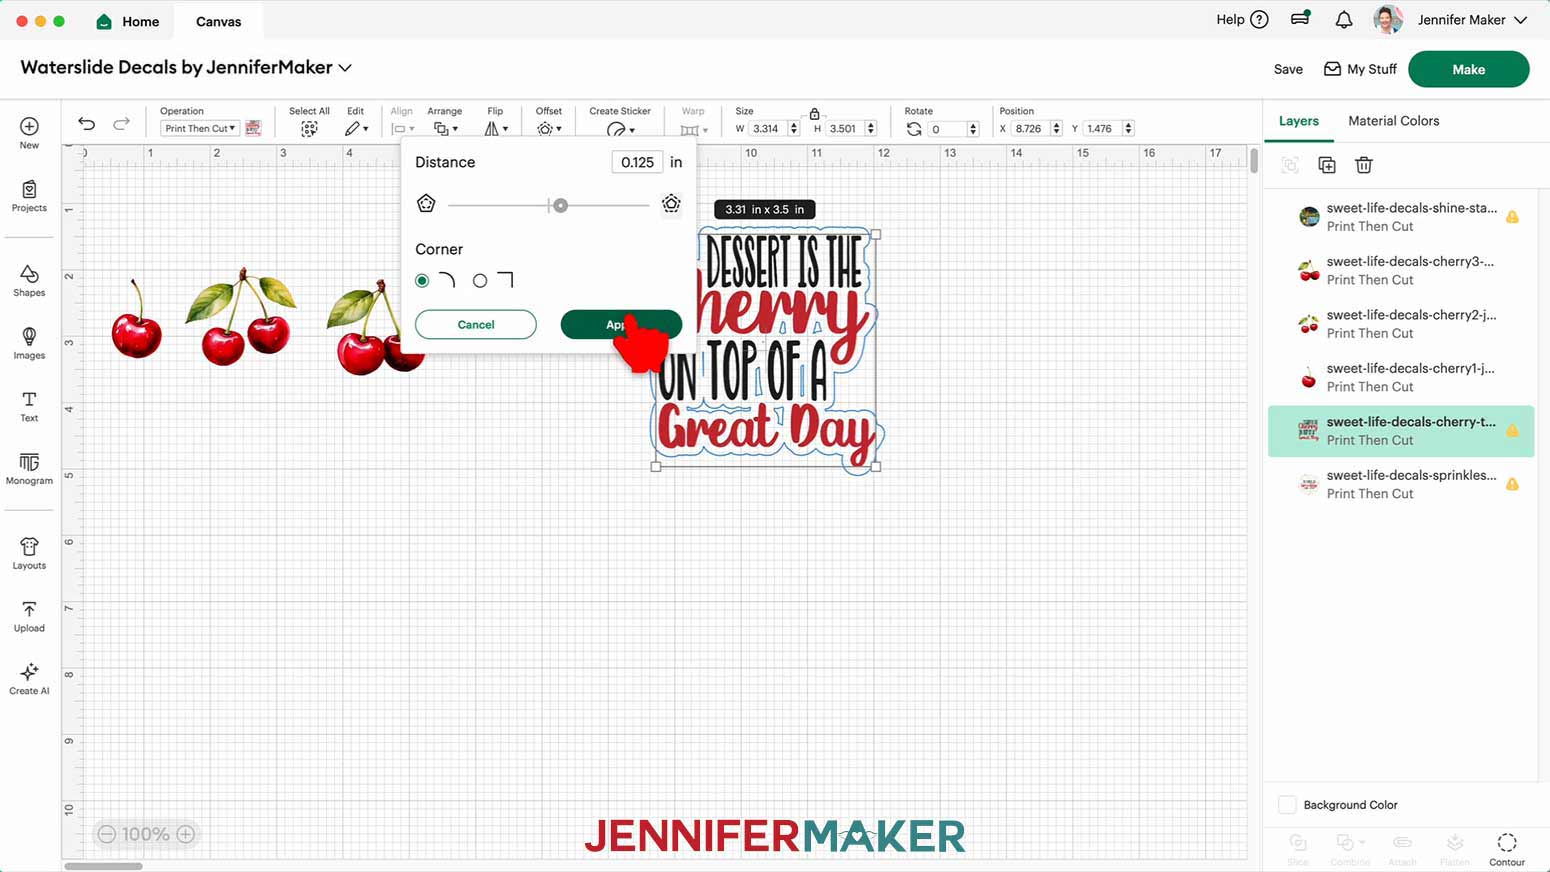Image resolution: width=1550 pixels, height=872 pixels.
Task: Open the Operation Print Then Cut dropdown
Action: click(200, 129)
